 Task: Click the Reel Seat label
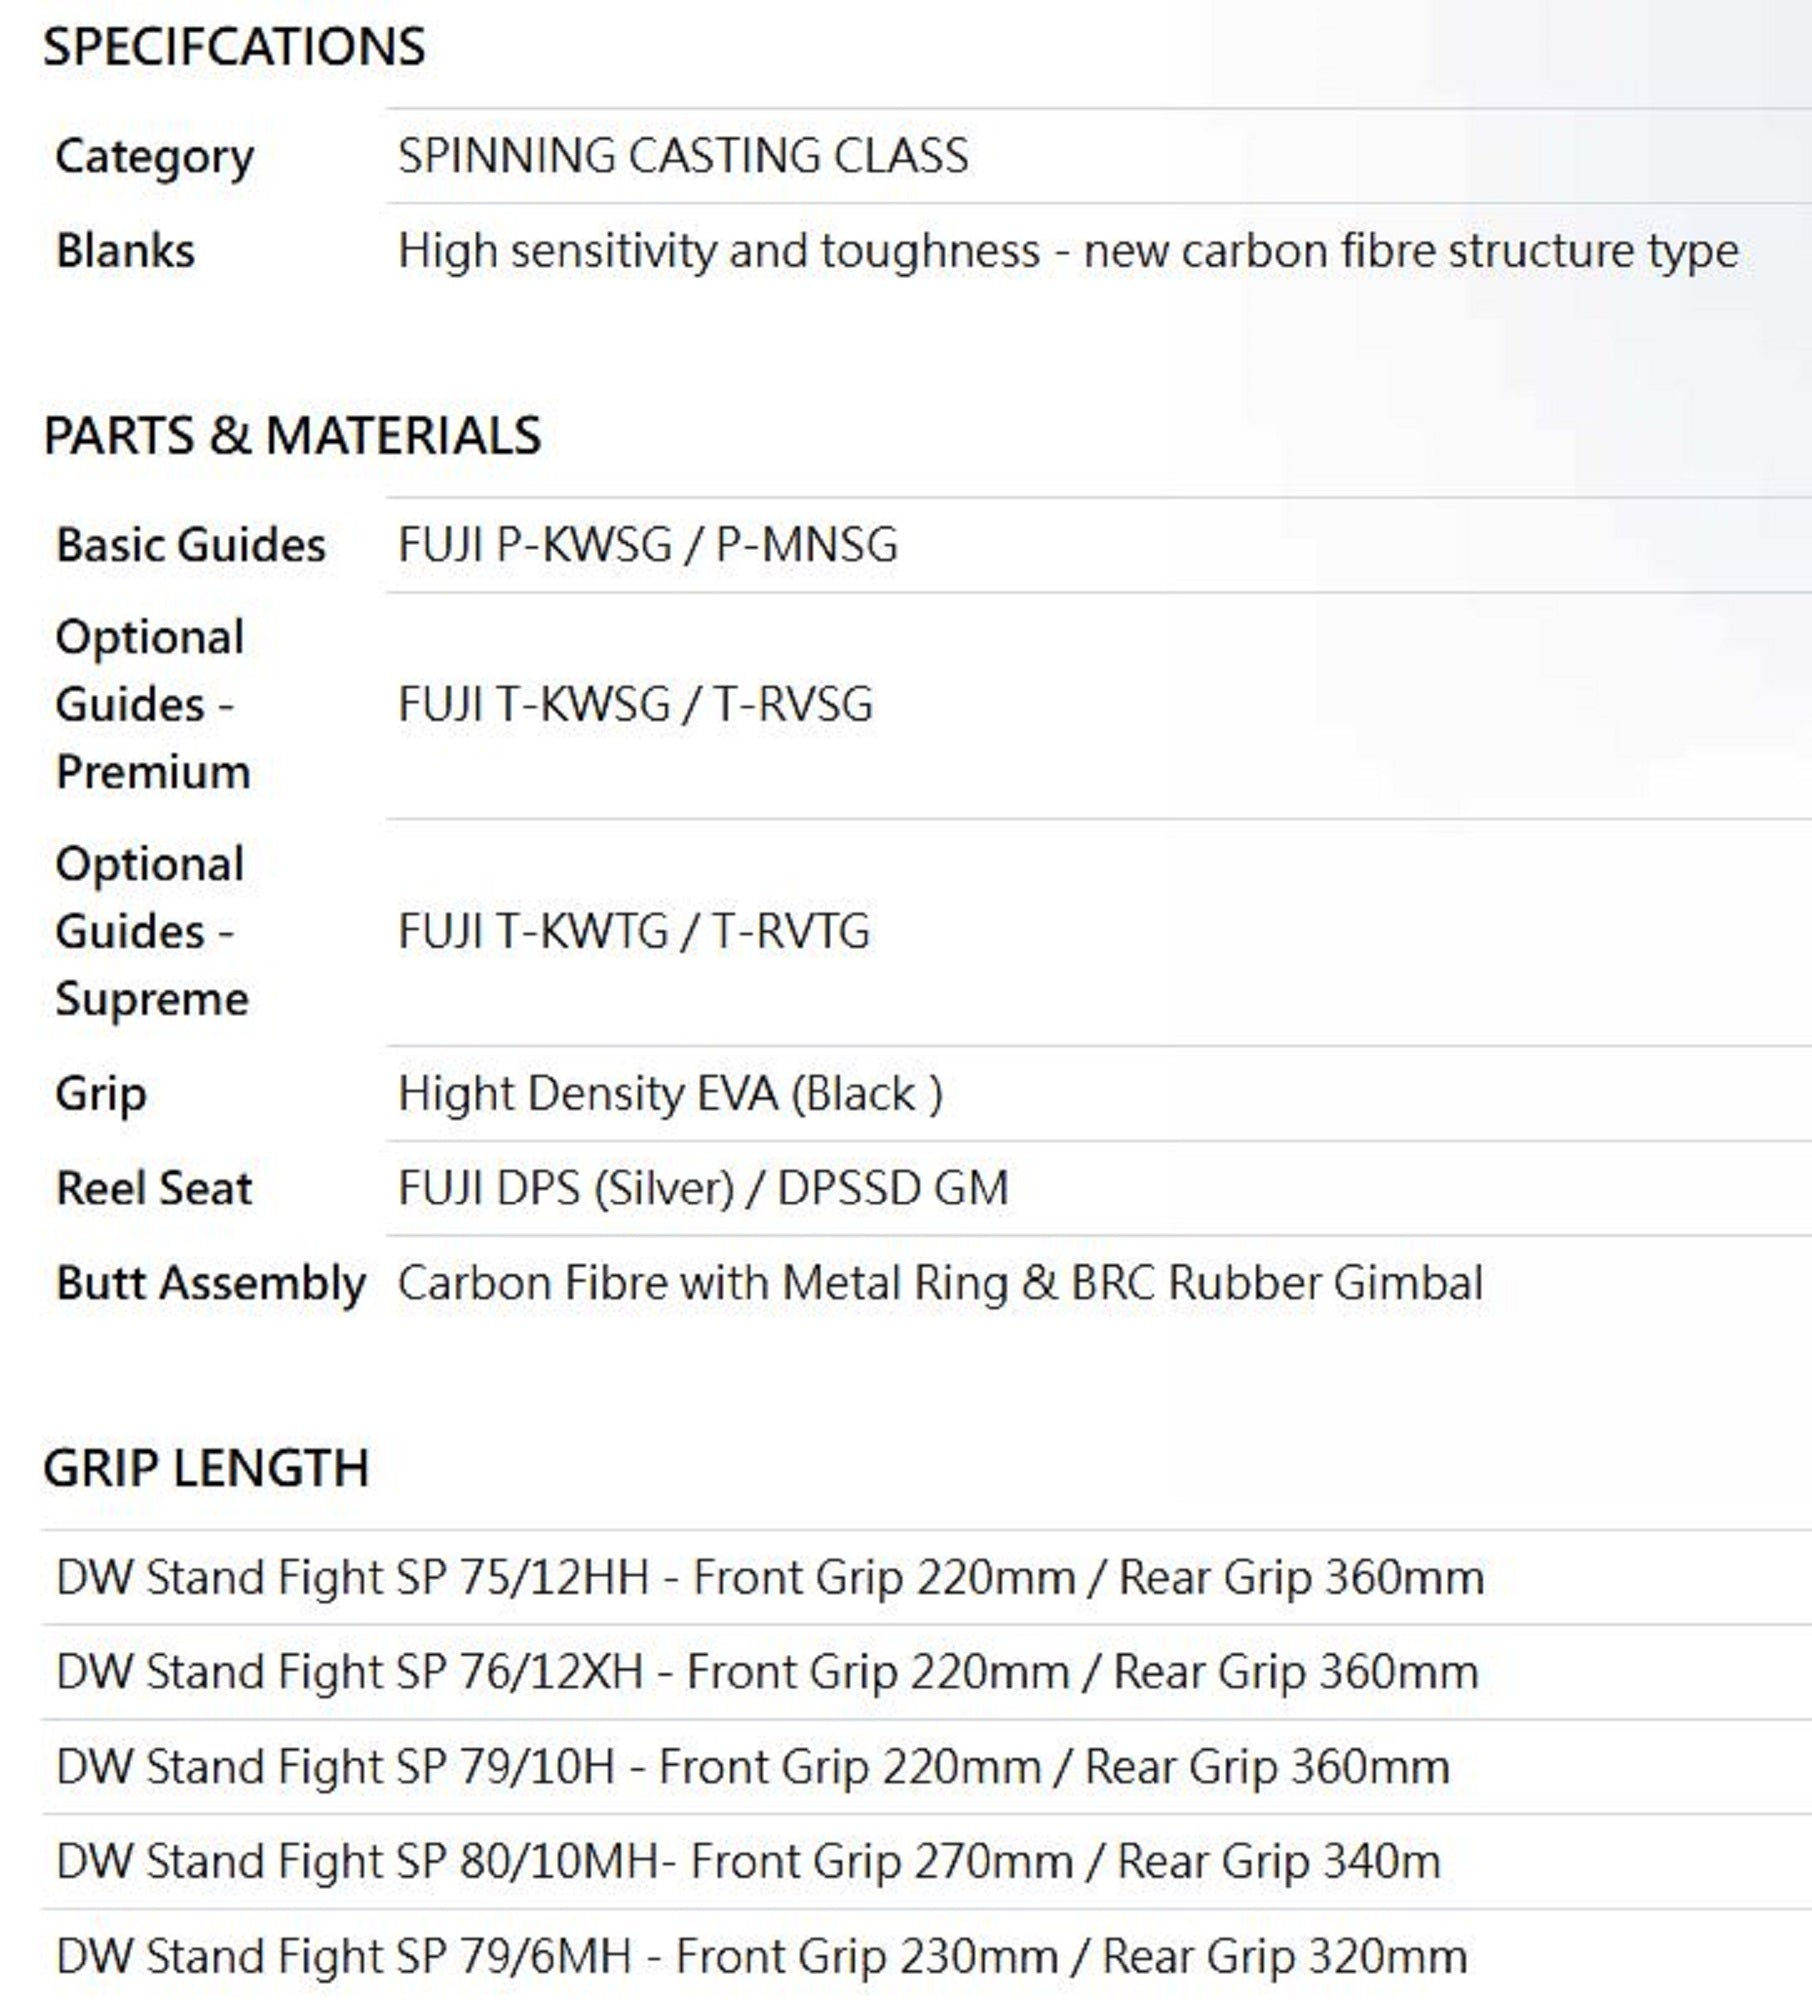[x=154, y=1189]
